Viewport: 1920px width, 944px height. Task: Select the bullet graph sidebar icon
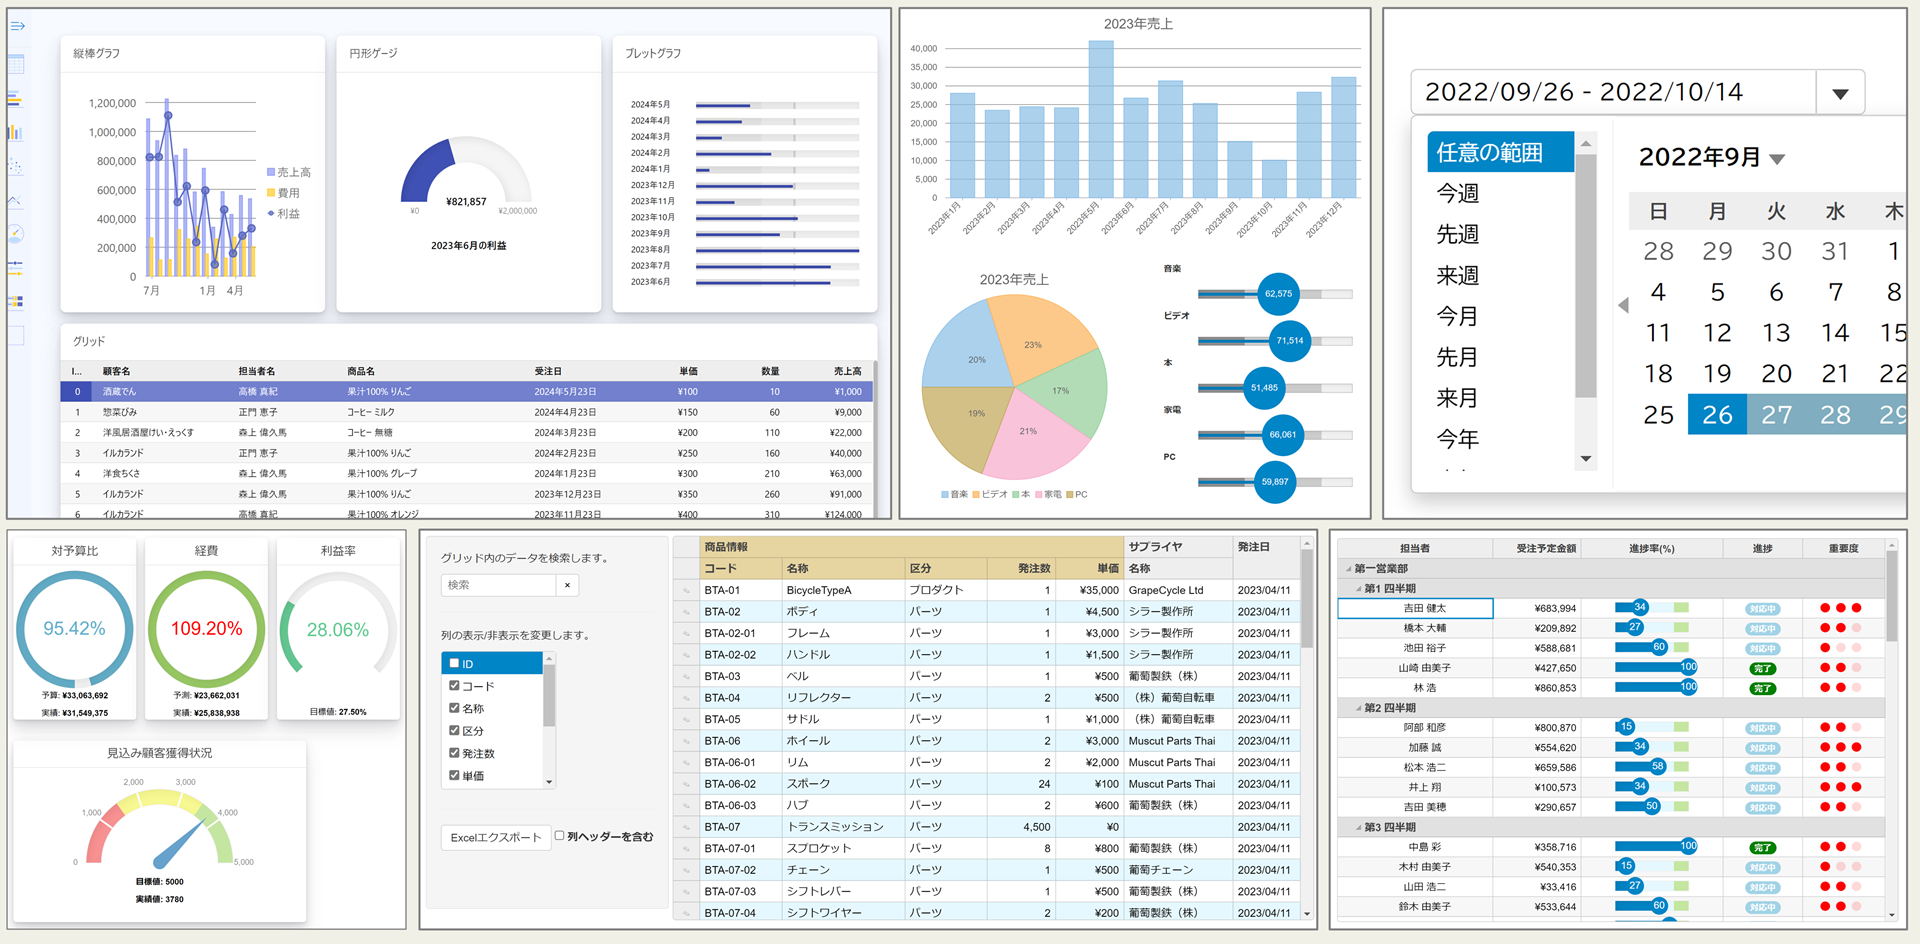15,301
